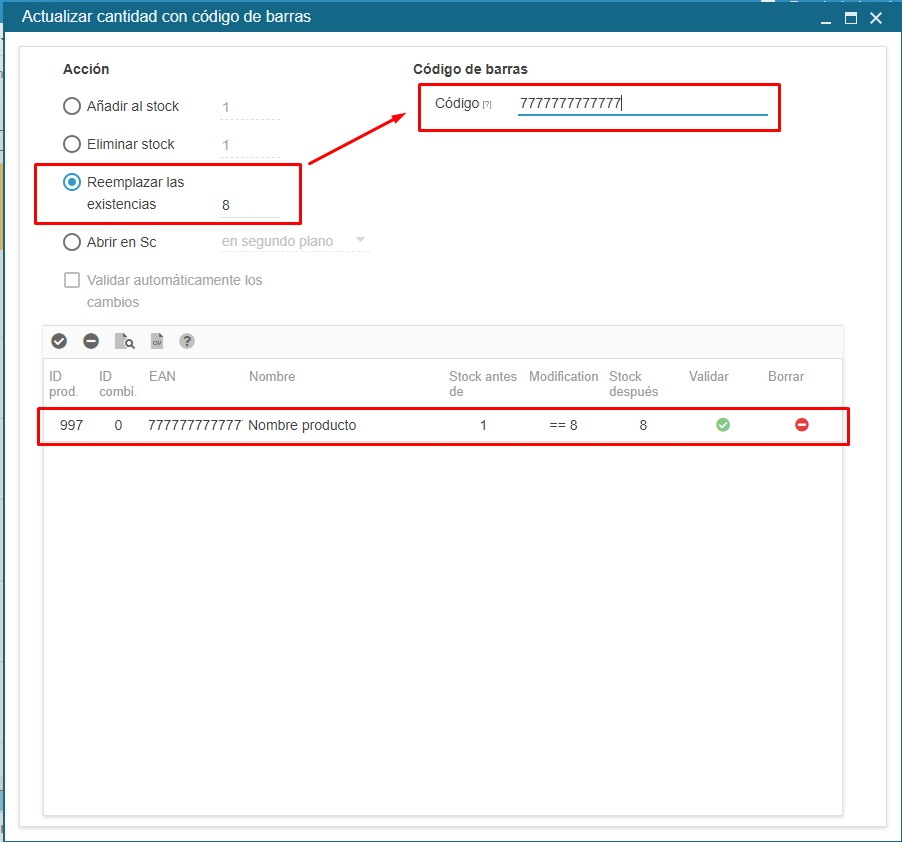This screenshot has width=902, height=842.
Task: Click the Código barcode input field
Action: point(642,103)
